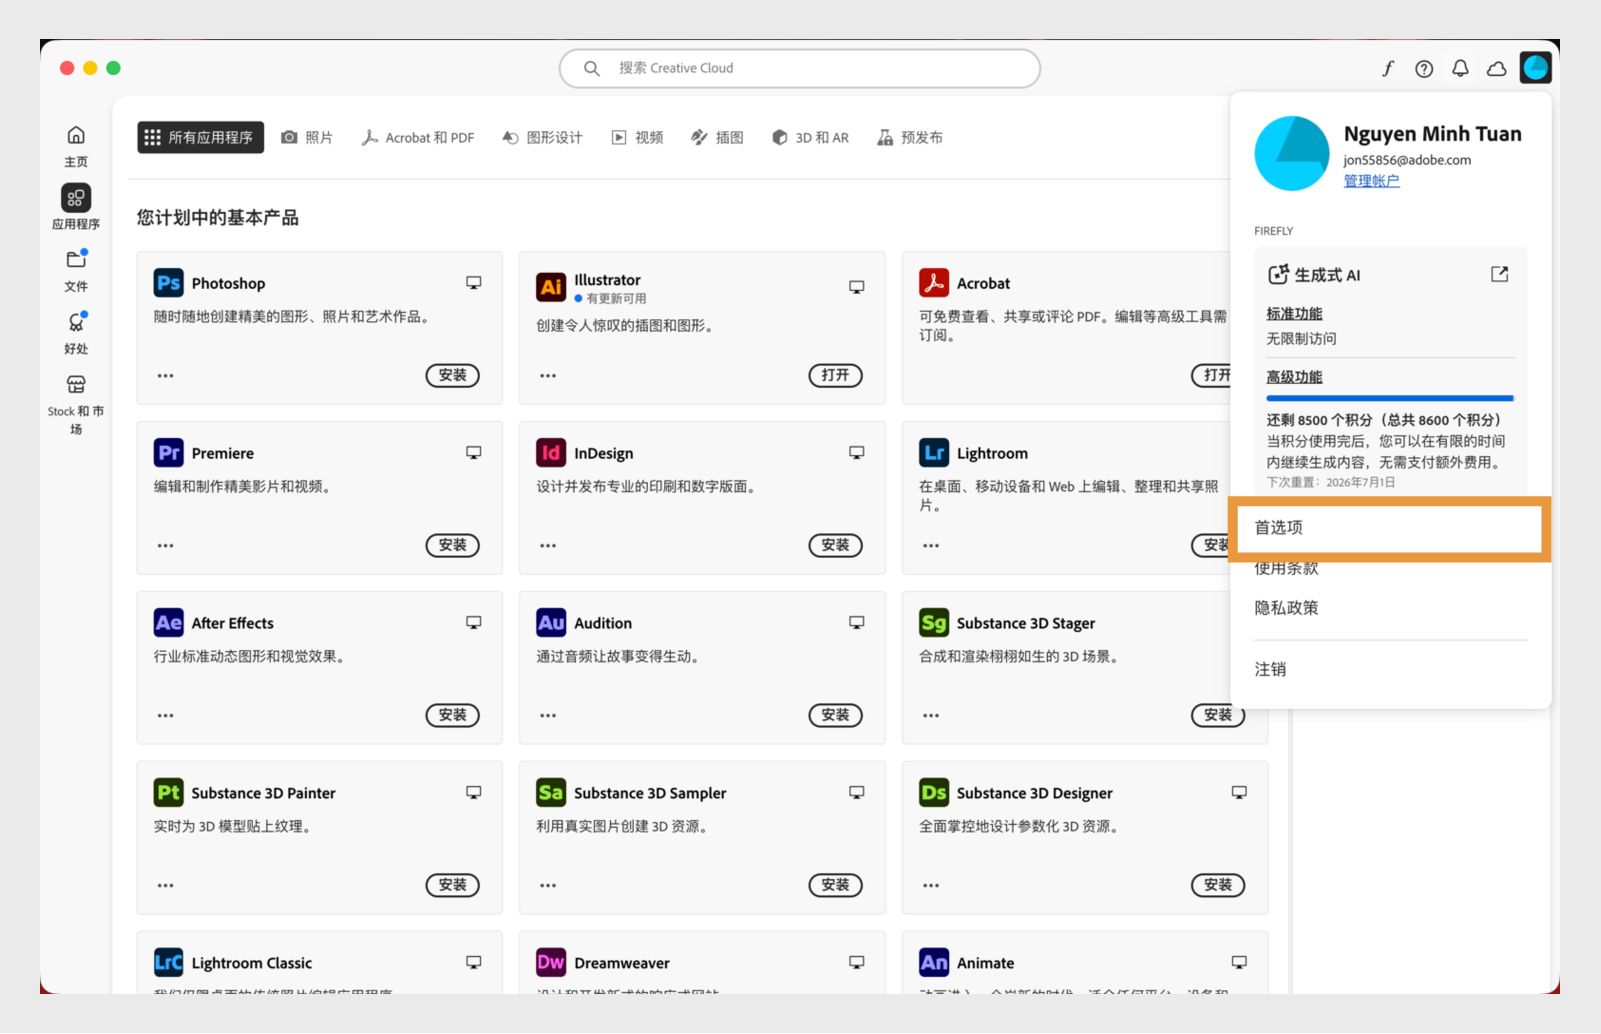Click the Substance 3D Stager Sg icon
1601x1034 pixels.
pyautogui.click(x=934, y=623)
